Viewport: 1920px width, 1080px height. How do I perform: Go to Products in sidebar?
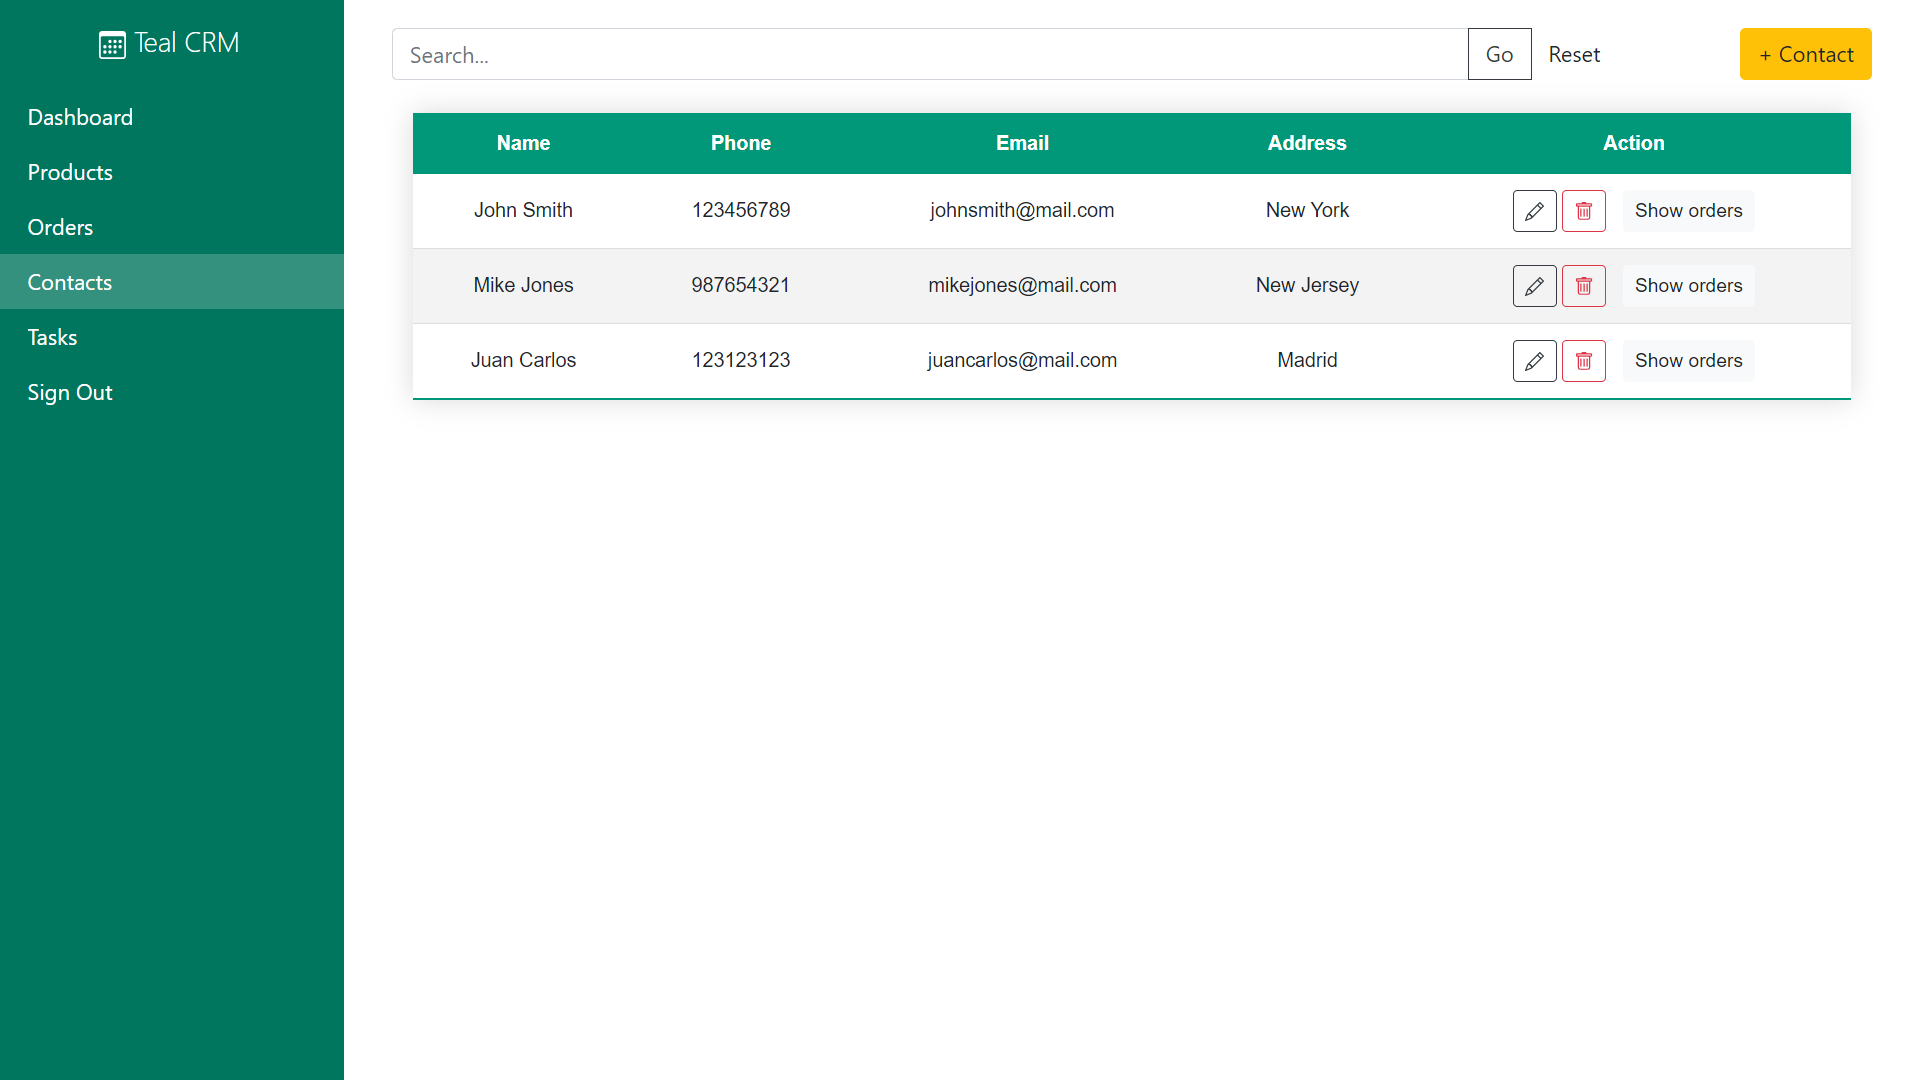pyautogui.click(x=70, y=173)
